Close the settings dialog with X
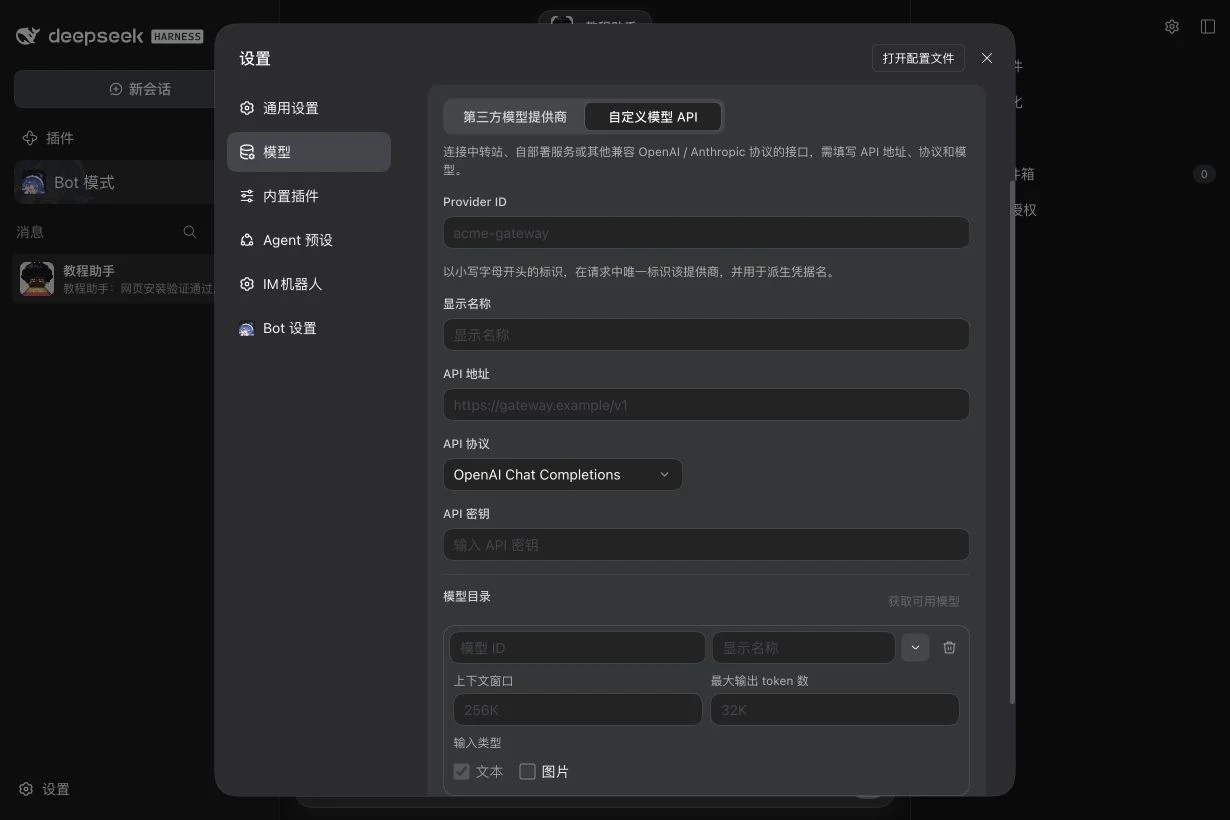1230x820 pixels. [987, 58]
